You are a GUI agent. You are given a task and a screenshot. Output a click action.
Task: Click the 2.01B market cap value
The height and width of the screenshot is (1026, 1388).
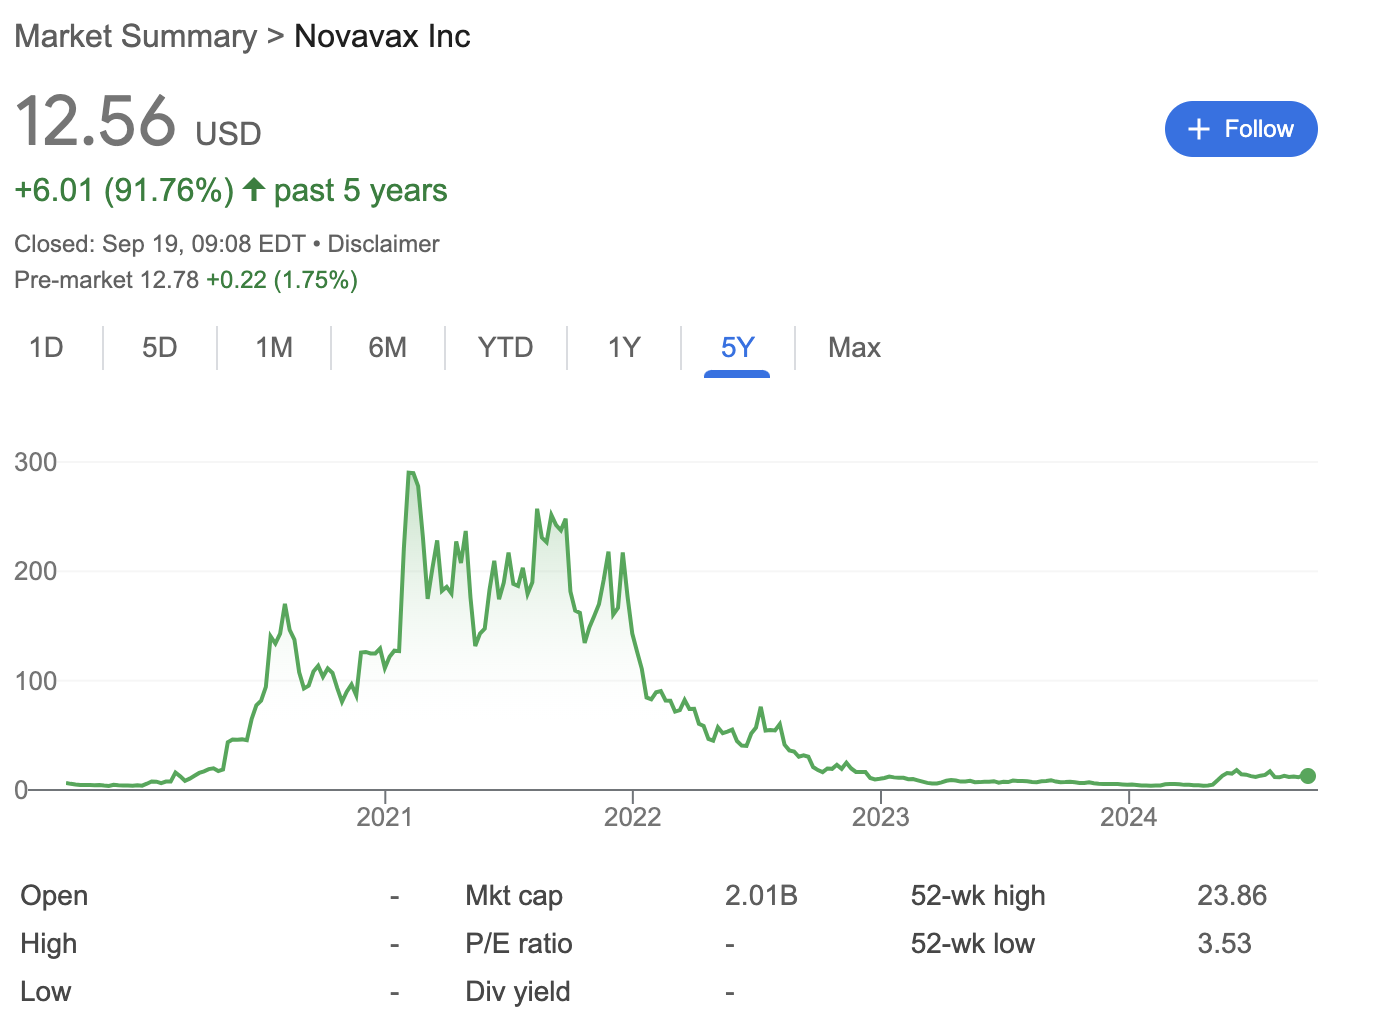click(x=761, y=895)
